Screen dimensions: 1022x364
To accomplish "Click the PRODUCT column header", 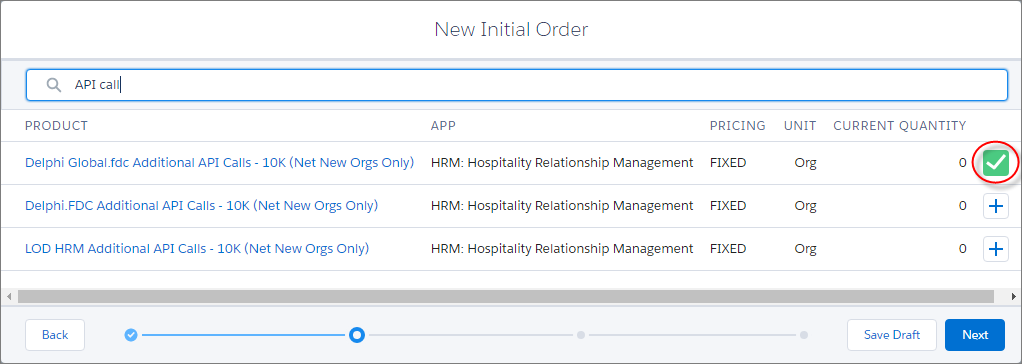I will 56,125.
